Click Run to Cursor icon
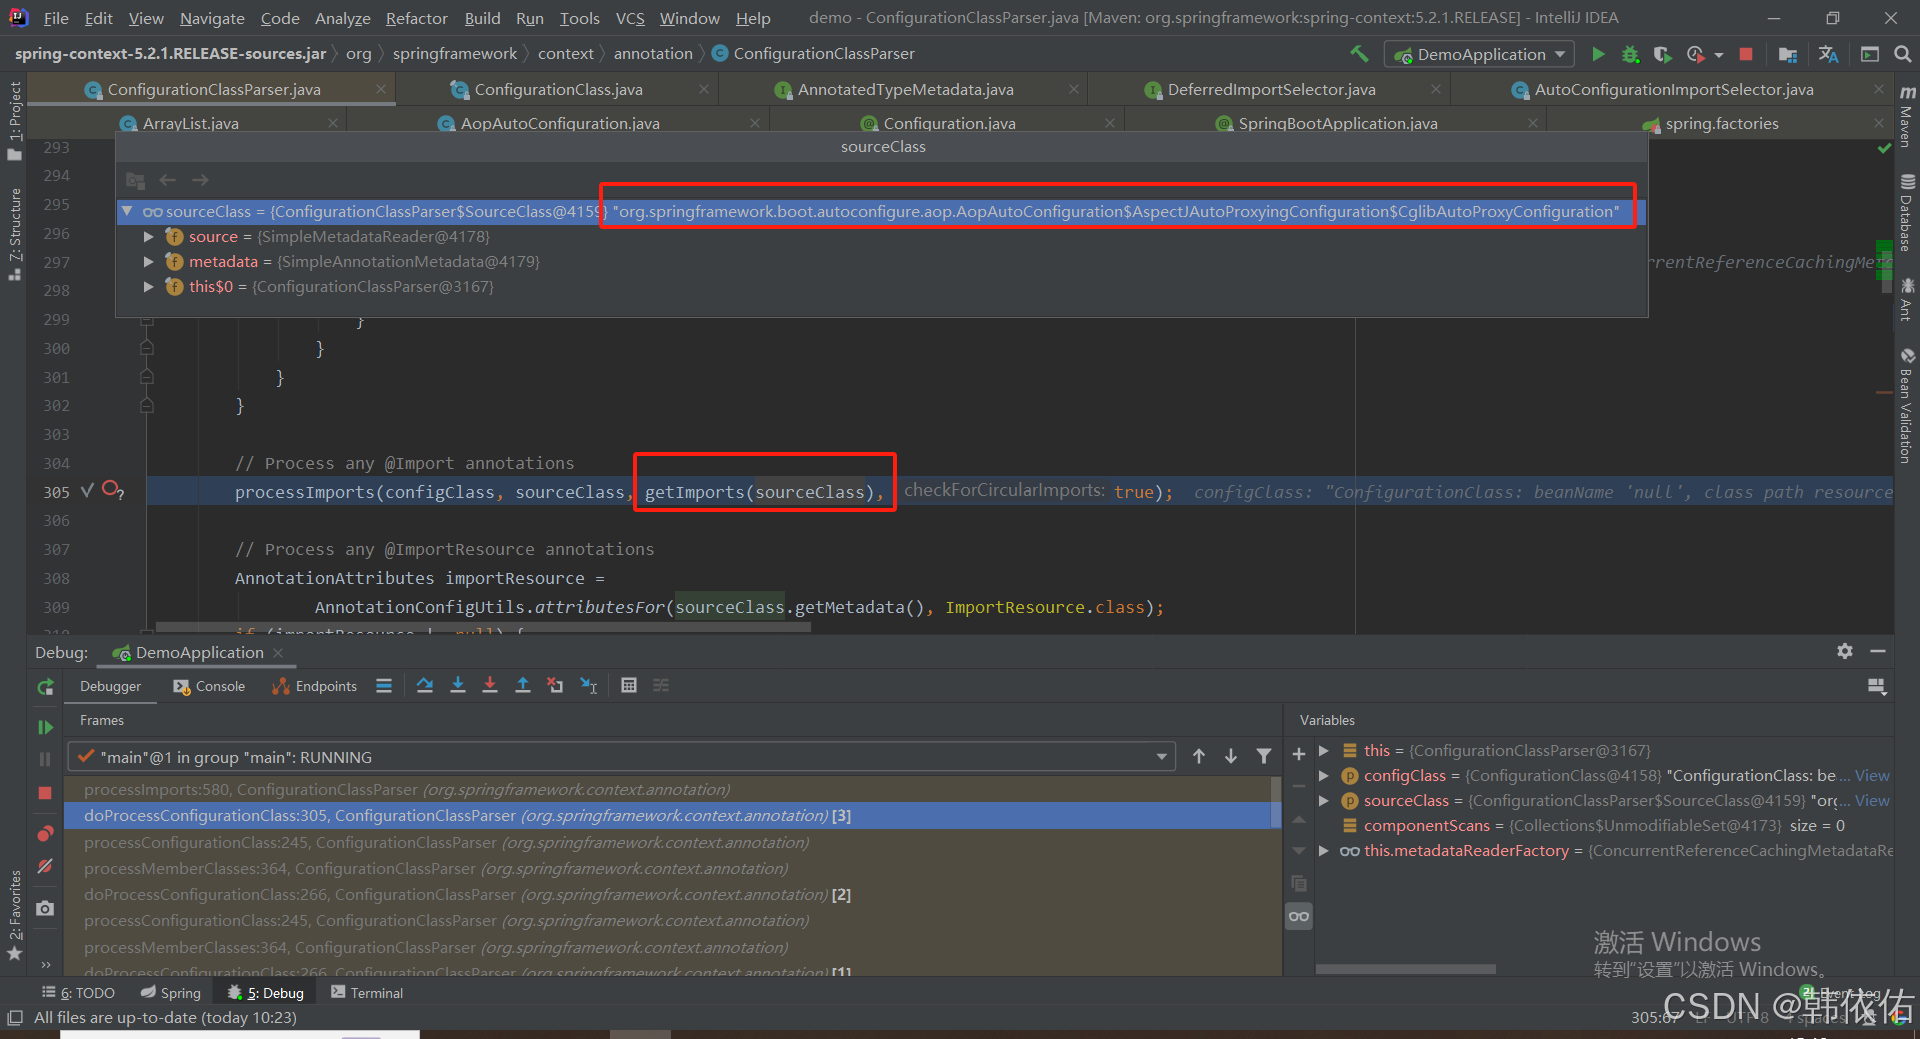 [x=589, y=685]
